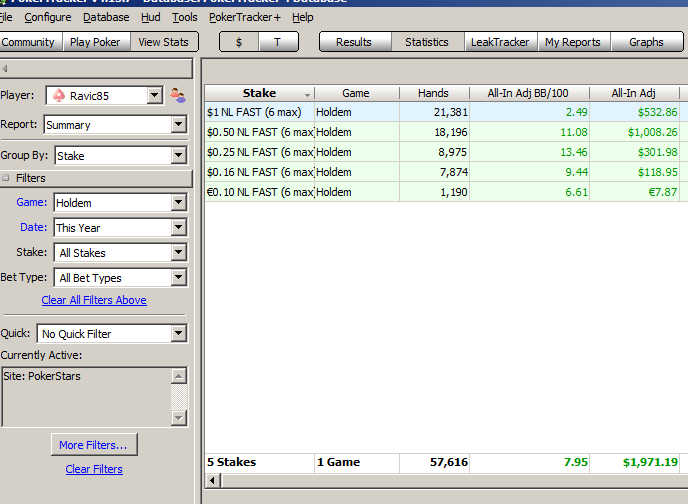Image resolution: width=688 pixels, height=504 pixels.
Task: Sort by All-In Adj BB/100 column header
Action: pos(528,93)
